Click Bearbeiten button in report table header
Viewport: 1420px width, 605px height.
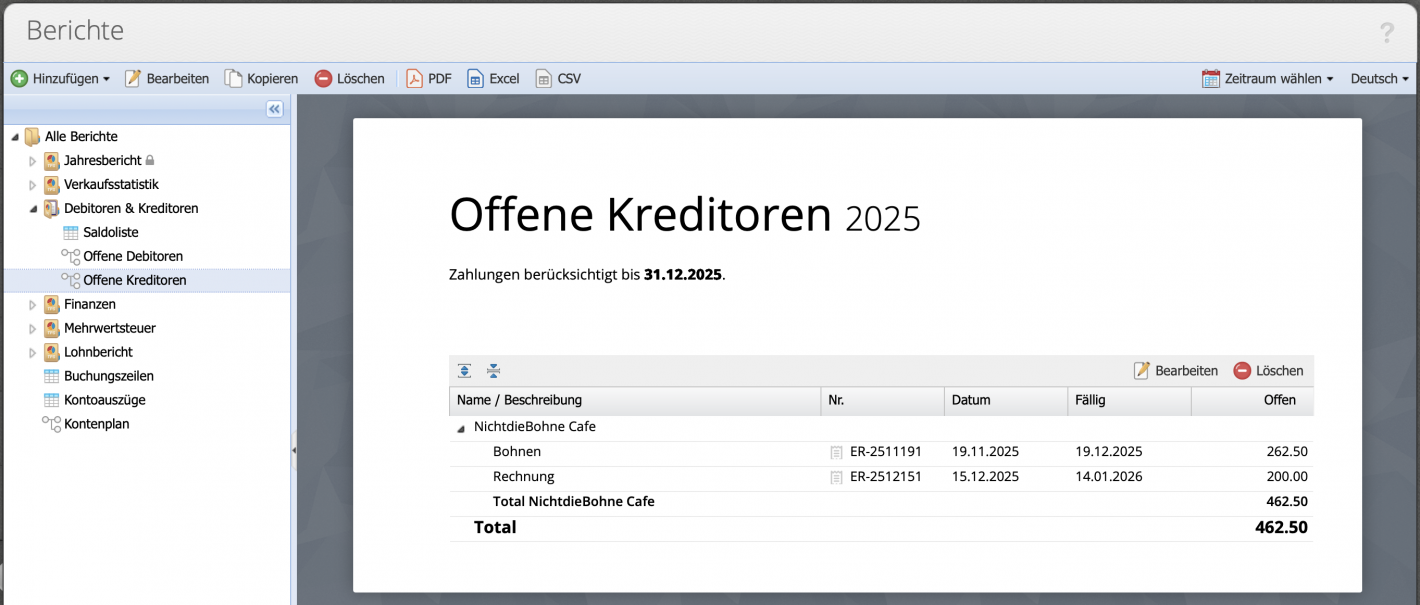pos(1176,371)
